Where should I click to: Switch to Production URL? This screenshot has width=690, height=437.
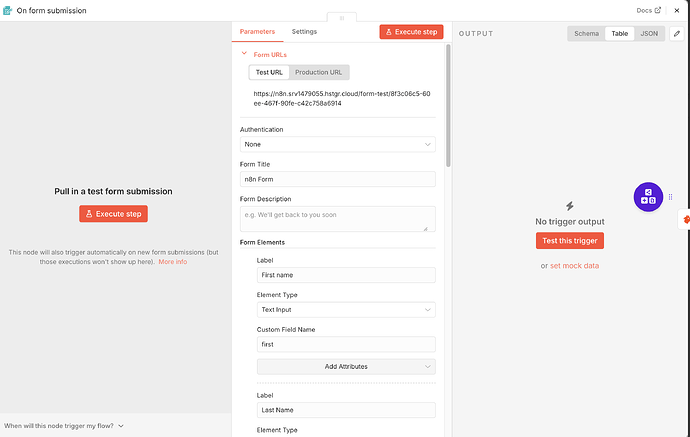tap(320, 72)
